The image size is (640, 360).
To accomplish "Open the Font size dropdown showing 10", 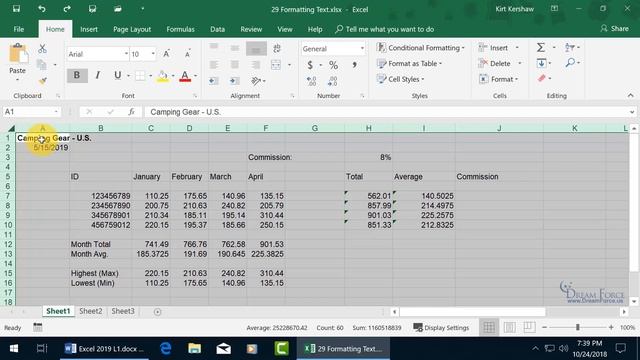I will pos(153,54).
